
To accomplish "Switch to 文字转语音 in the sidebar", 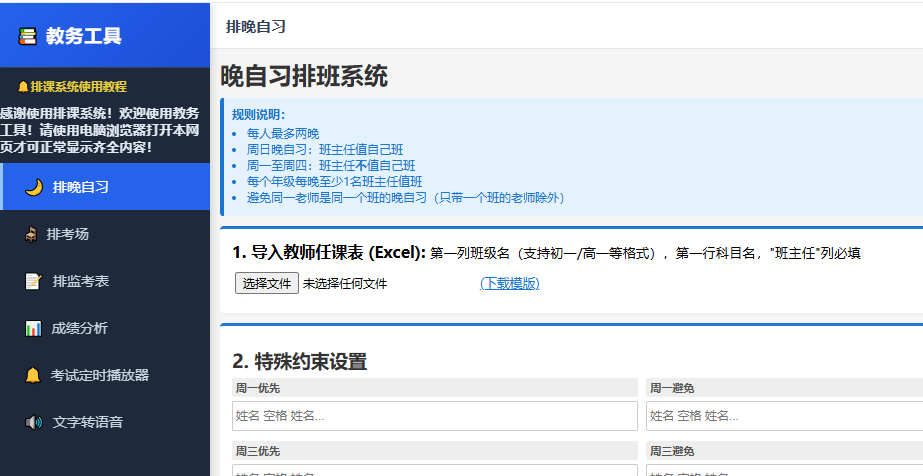I will point(105,422).
